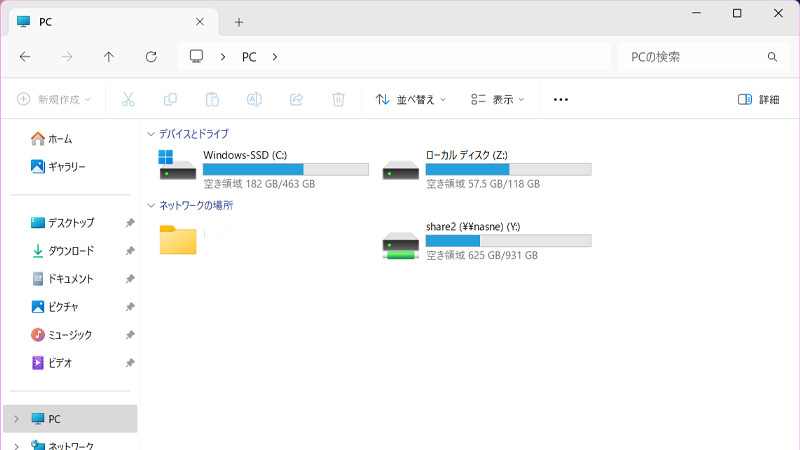Go up one folder level arrow
Image resolution: width=800 pixels, height=450 pixels.
109,57
